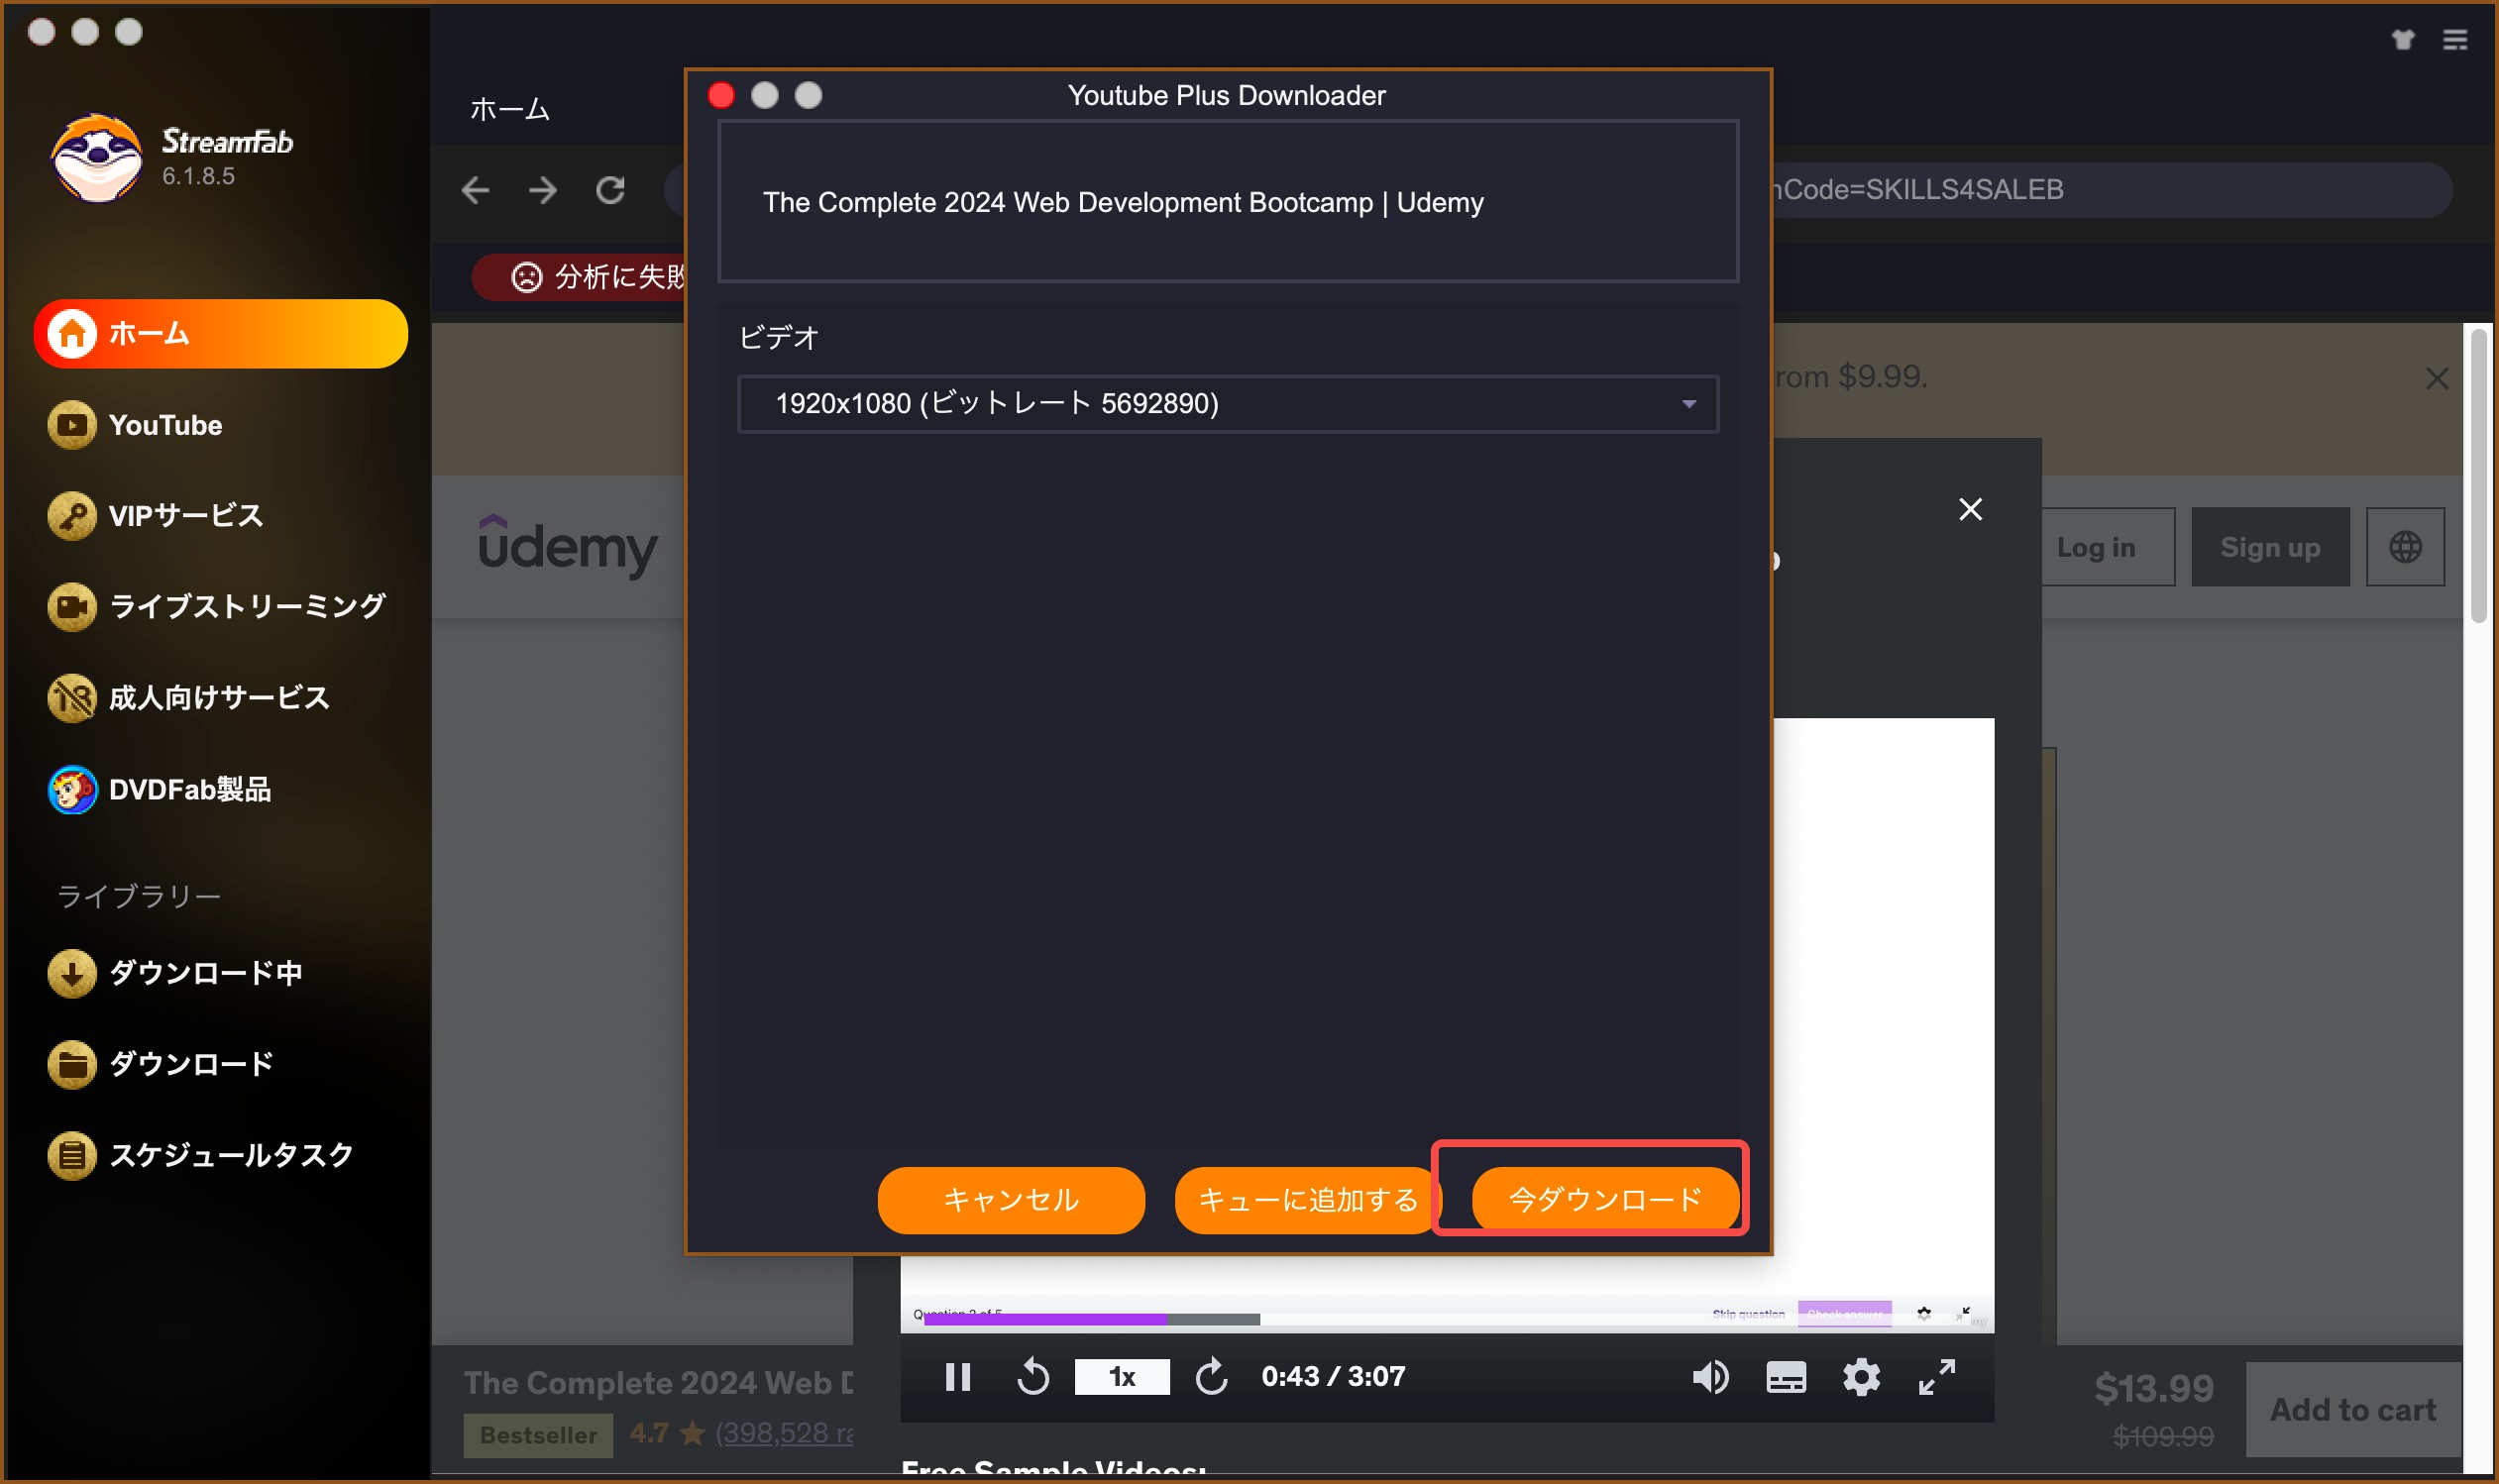Go forward with the browser forward arrow
Viewport: 2499px width, 1484px height.
543,190
